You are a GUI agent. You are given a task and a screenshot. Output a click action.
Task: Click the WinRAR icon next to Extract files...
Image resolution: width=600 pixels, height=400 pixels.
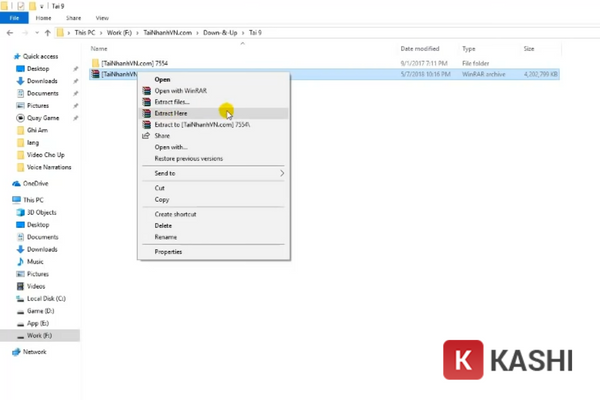pyautogui.click(x=146, y=102)
